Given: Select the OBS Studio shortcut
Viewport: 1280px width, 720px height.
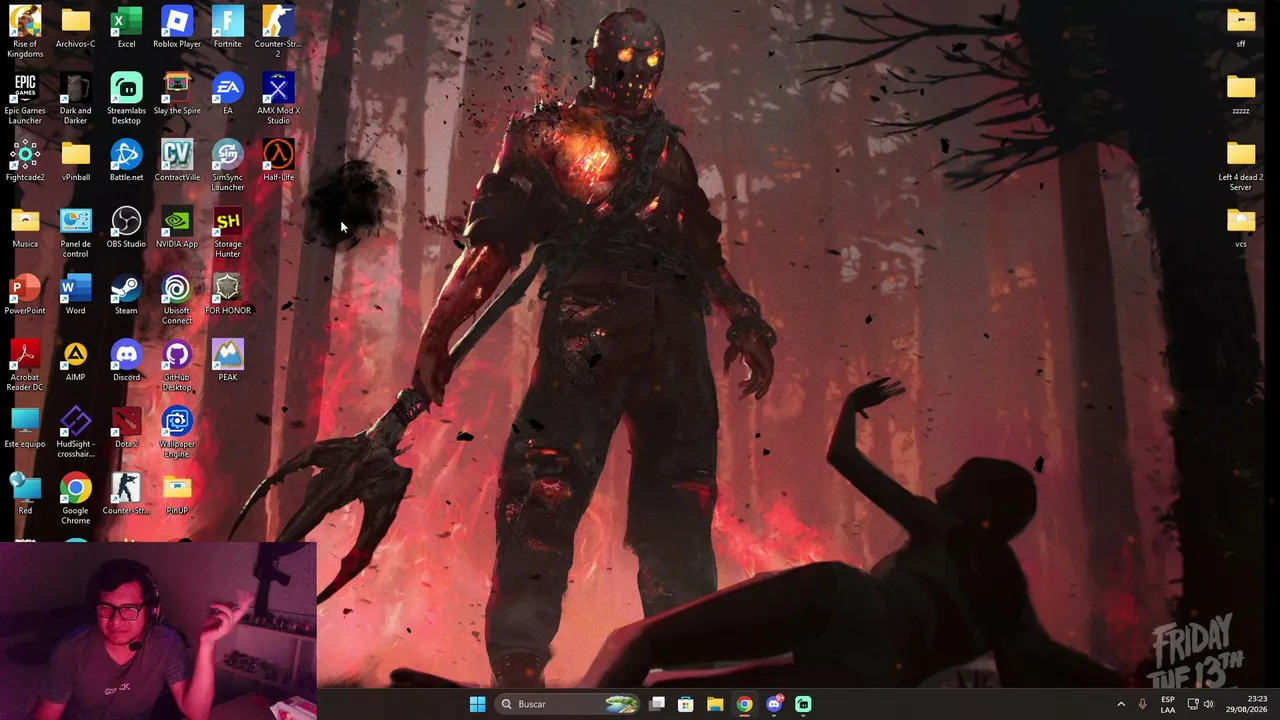Looking at the screenshot, I should 126,228.
